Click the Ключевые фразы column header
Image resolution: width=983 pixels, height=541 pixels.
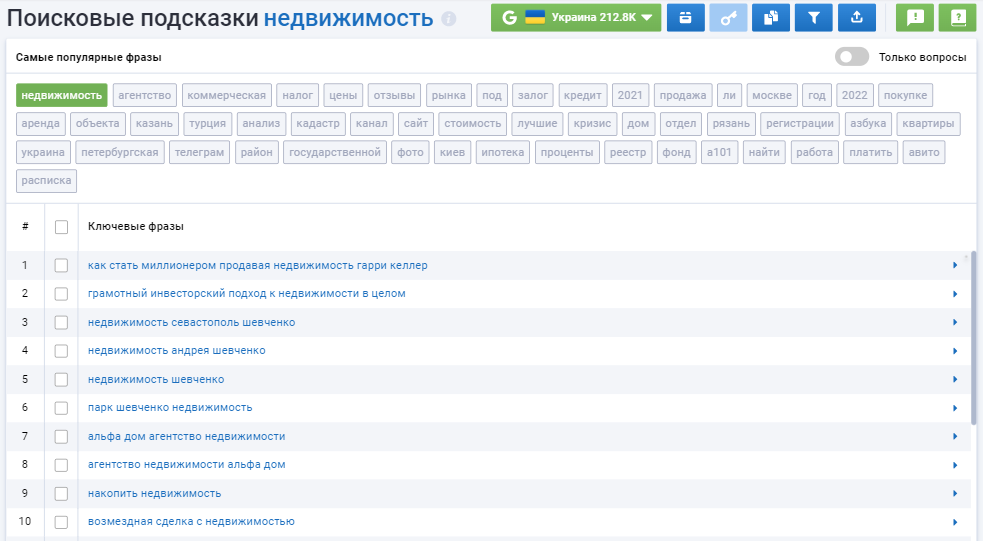coord(135,226)
